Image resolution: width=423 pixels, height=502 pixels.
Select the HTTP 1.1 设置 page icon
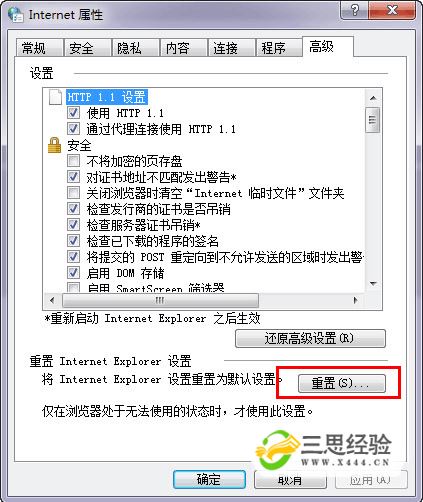(x=55, y=97)
